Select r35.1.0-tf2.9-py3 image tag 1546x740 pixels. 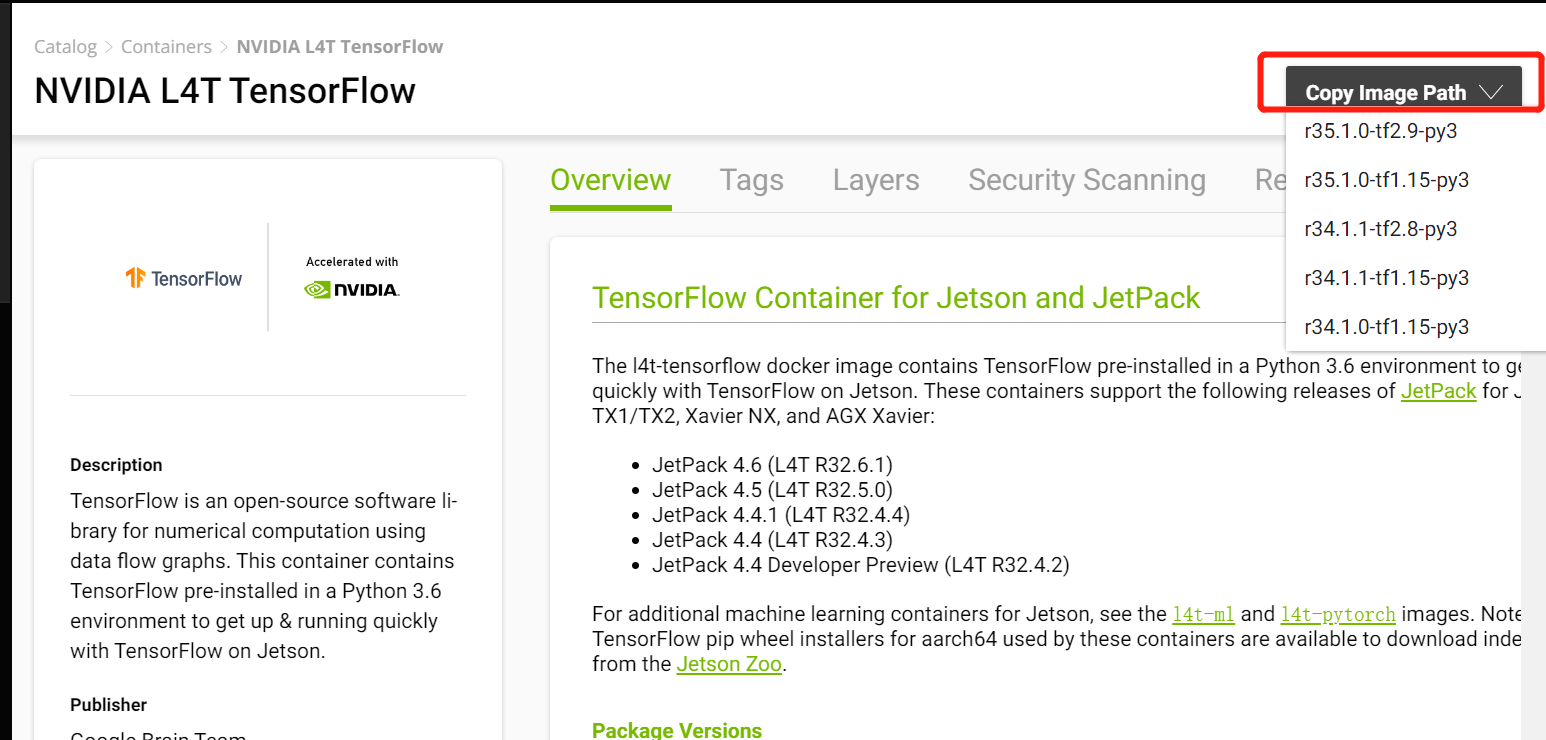(1386, 131)
